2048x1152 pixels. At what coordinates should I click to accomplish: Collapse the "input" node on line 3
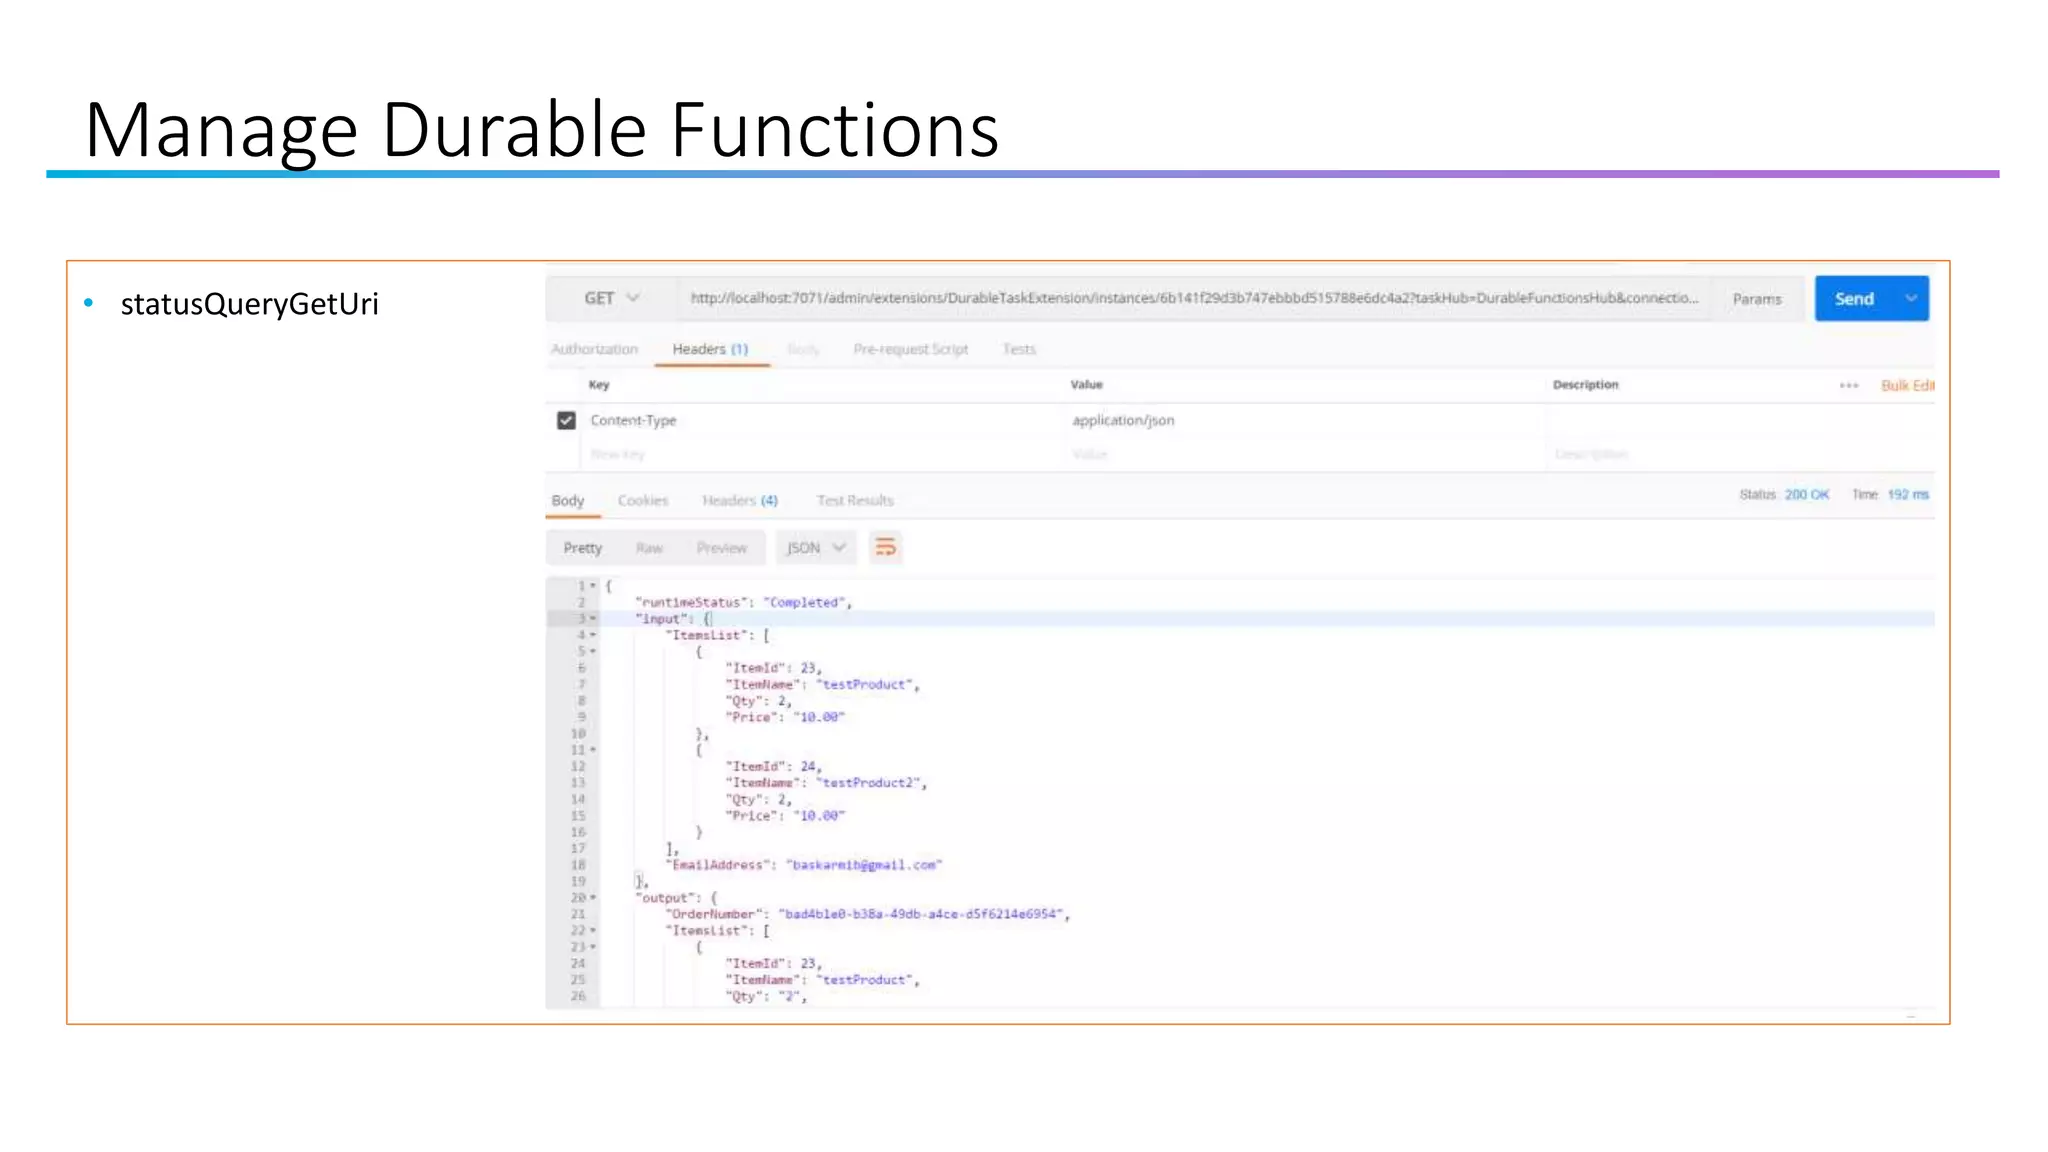[593, 619]
